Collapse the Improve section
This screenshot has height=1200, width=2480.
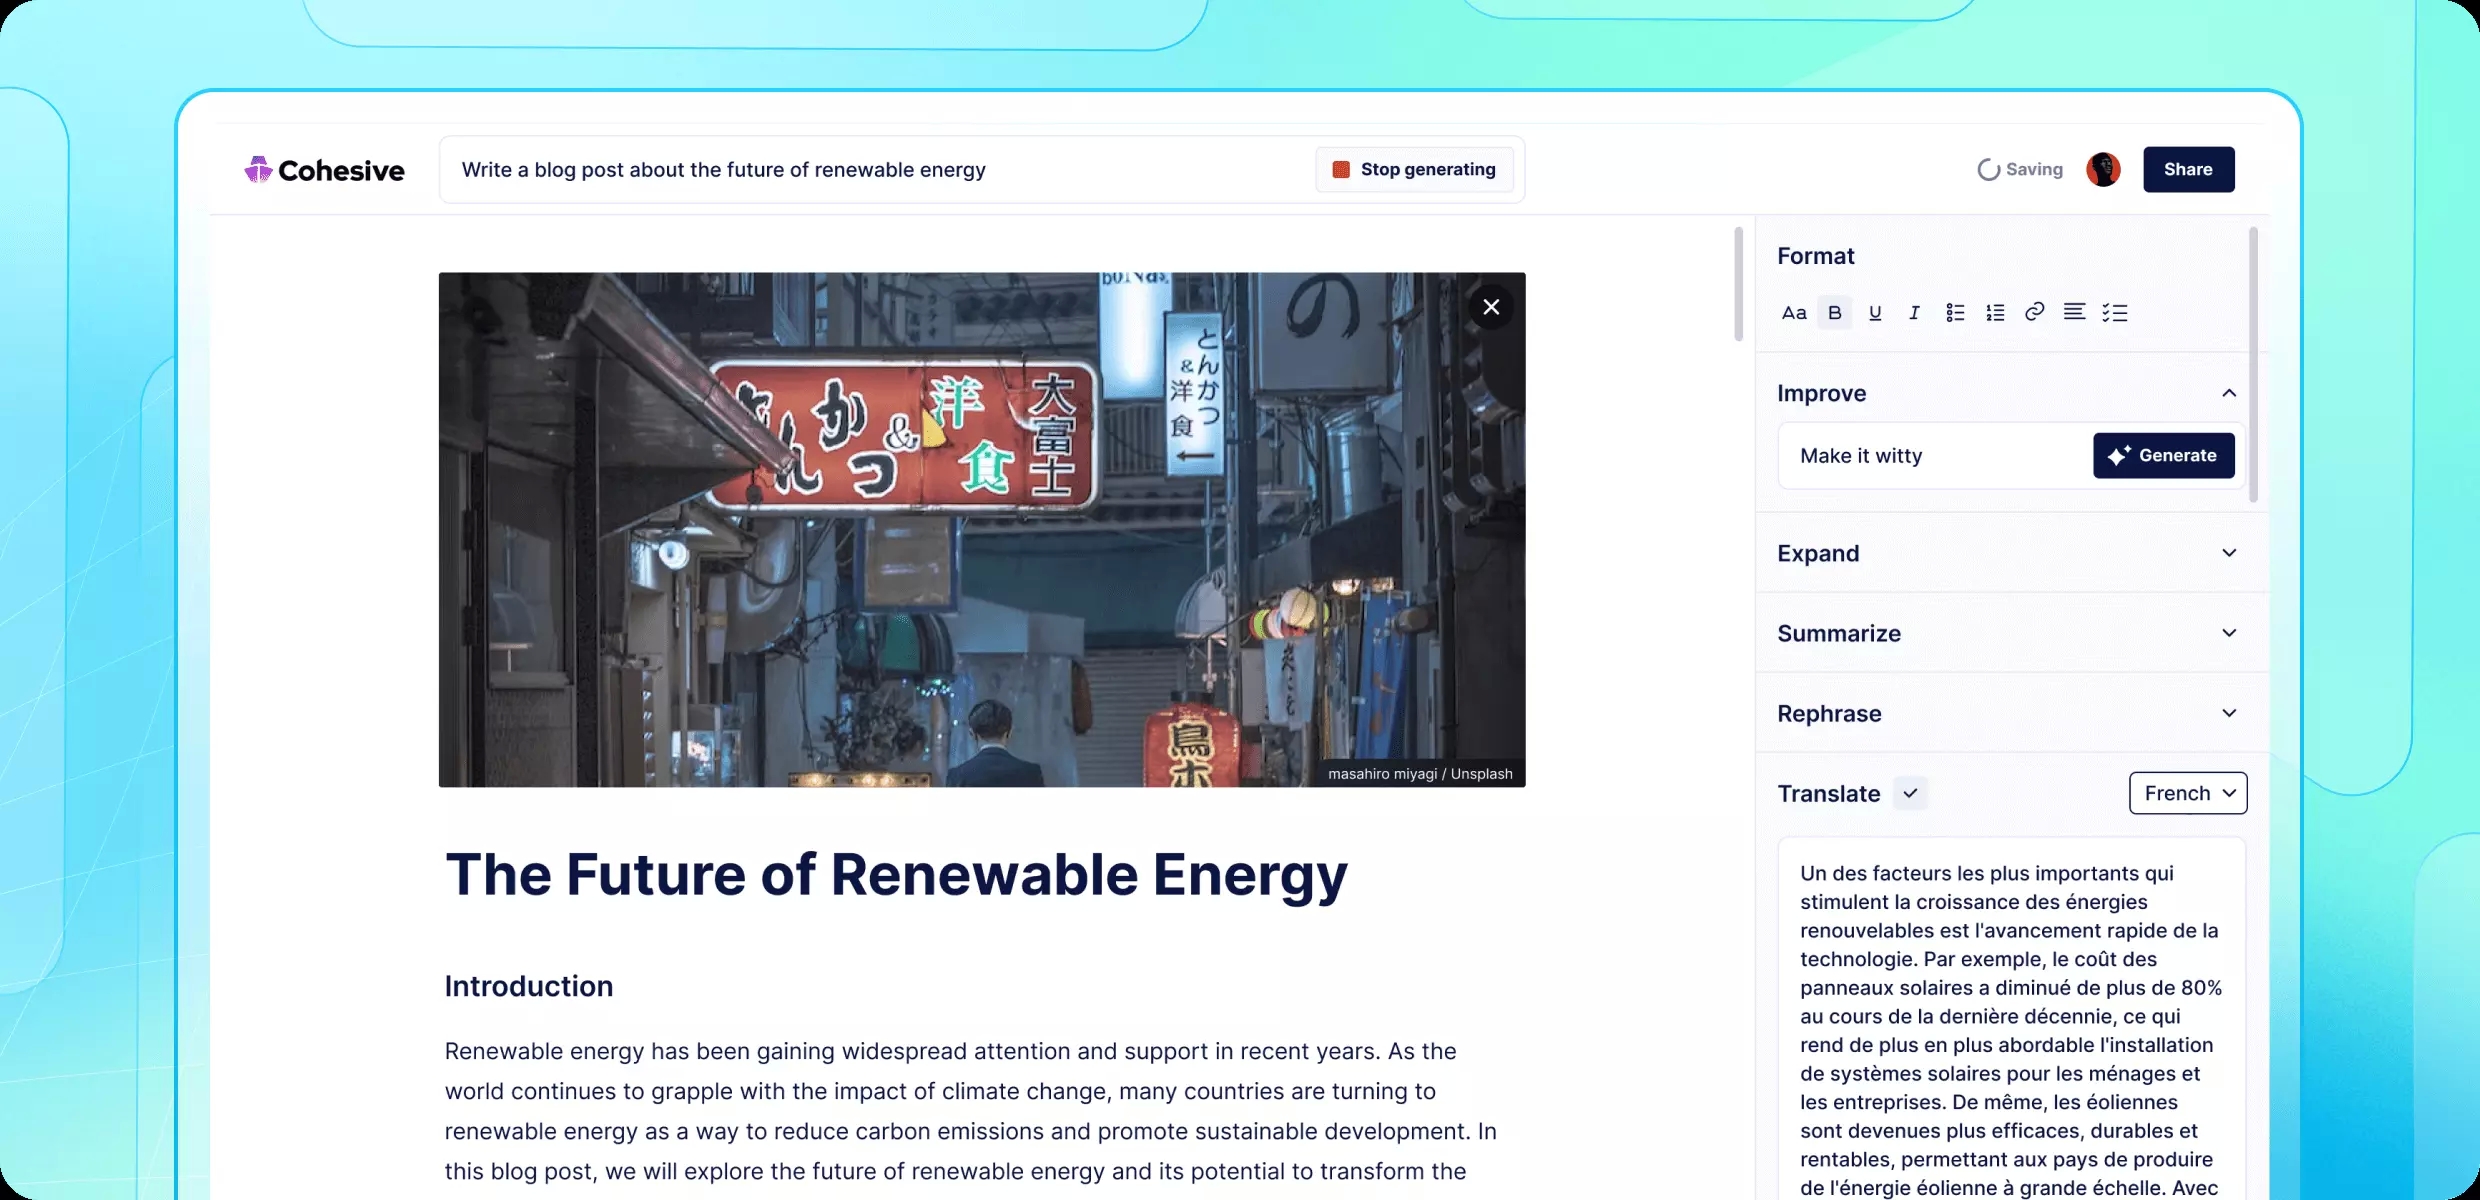(2229, 393)
